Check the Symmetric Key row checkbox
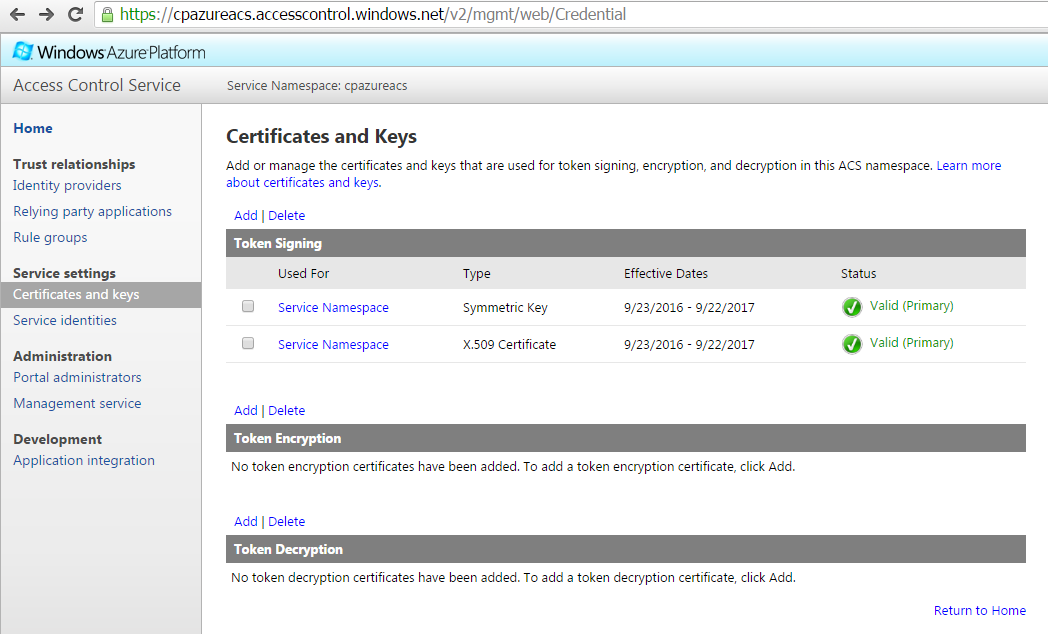 point(248,306)
